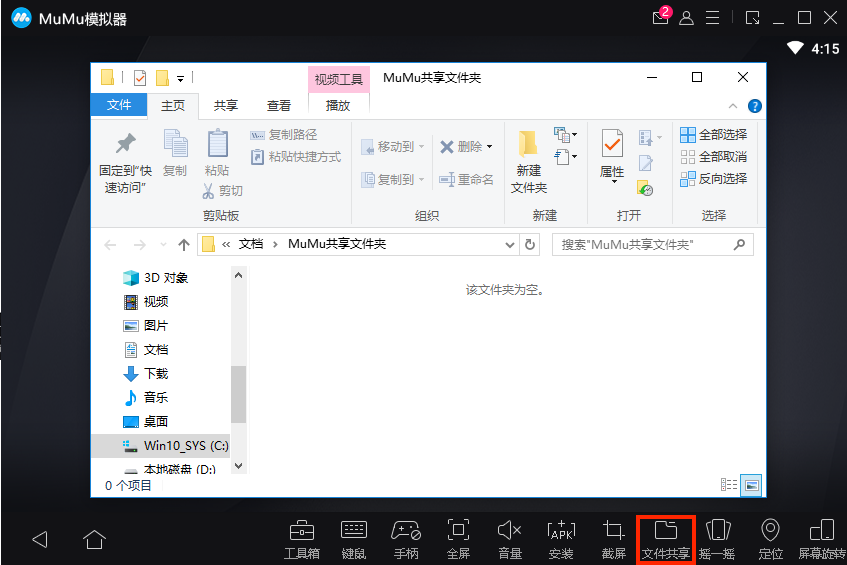Trigger shake gesture (摇一摇)
Image resolution: width=847 pixels, height=565 pixels.
[717, 539]
